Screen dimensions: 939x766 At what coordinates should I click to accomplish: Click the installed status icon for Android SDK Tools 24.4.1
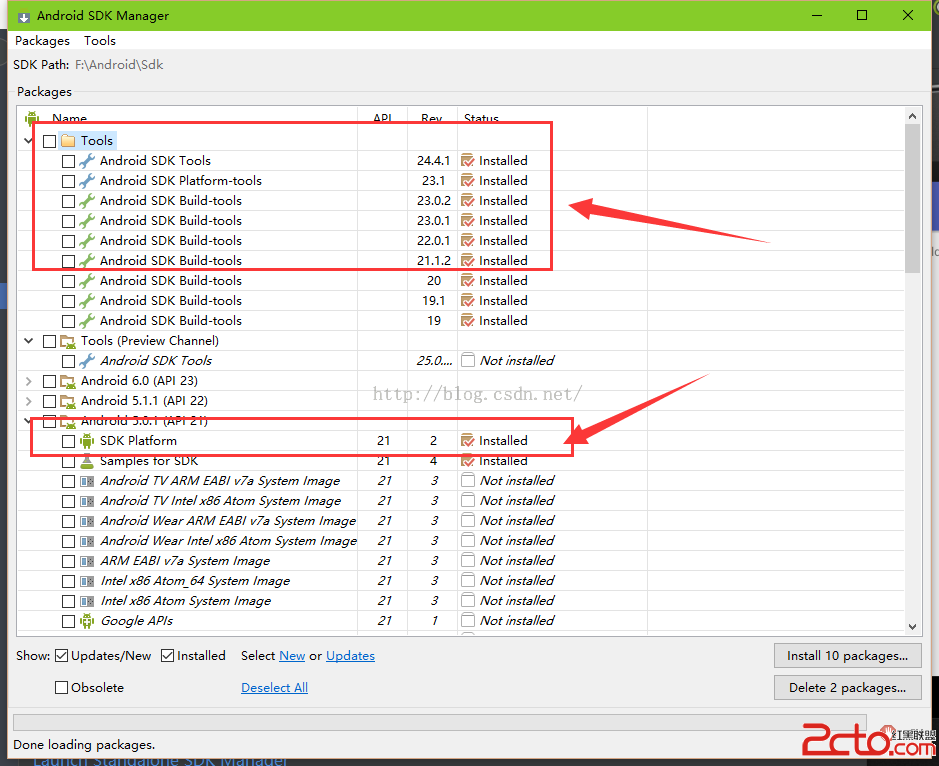[x=468, y=161]
